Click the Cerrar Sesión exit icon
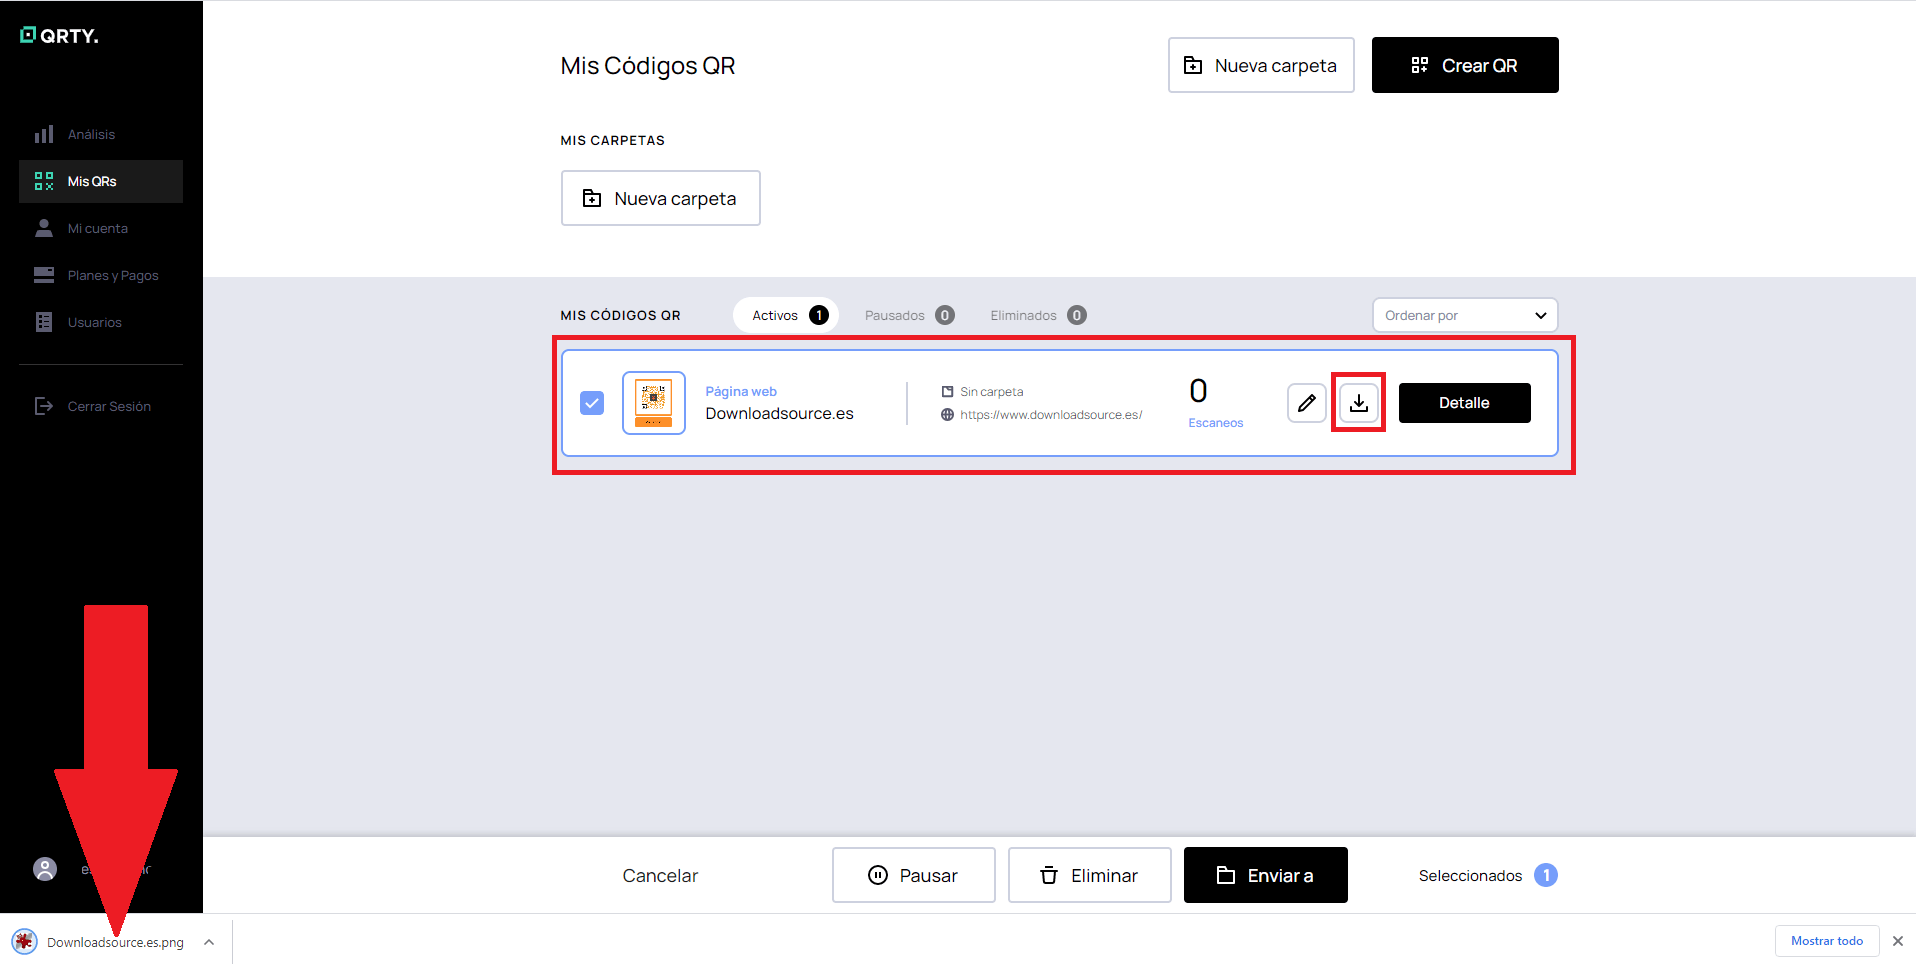1916x968 pixels. pos(44,406)
